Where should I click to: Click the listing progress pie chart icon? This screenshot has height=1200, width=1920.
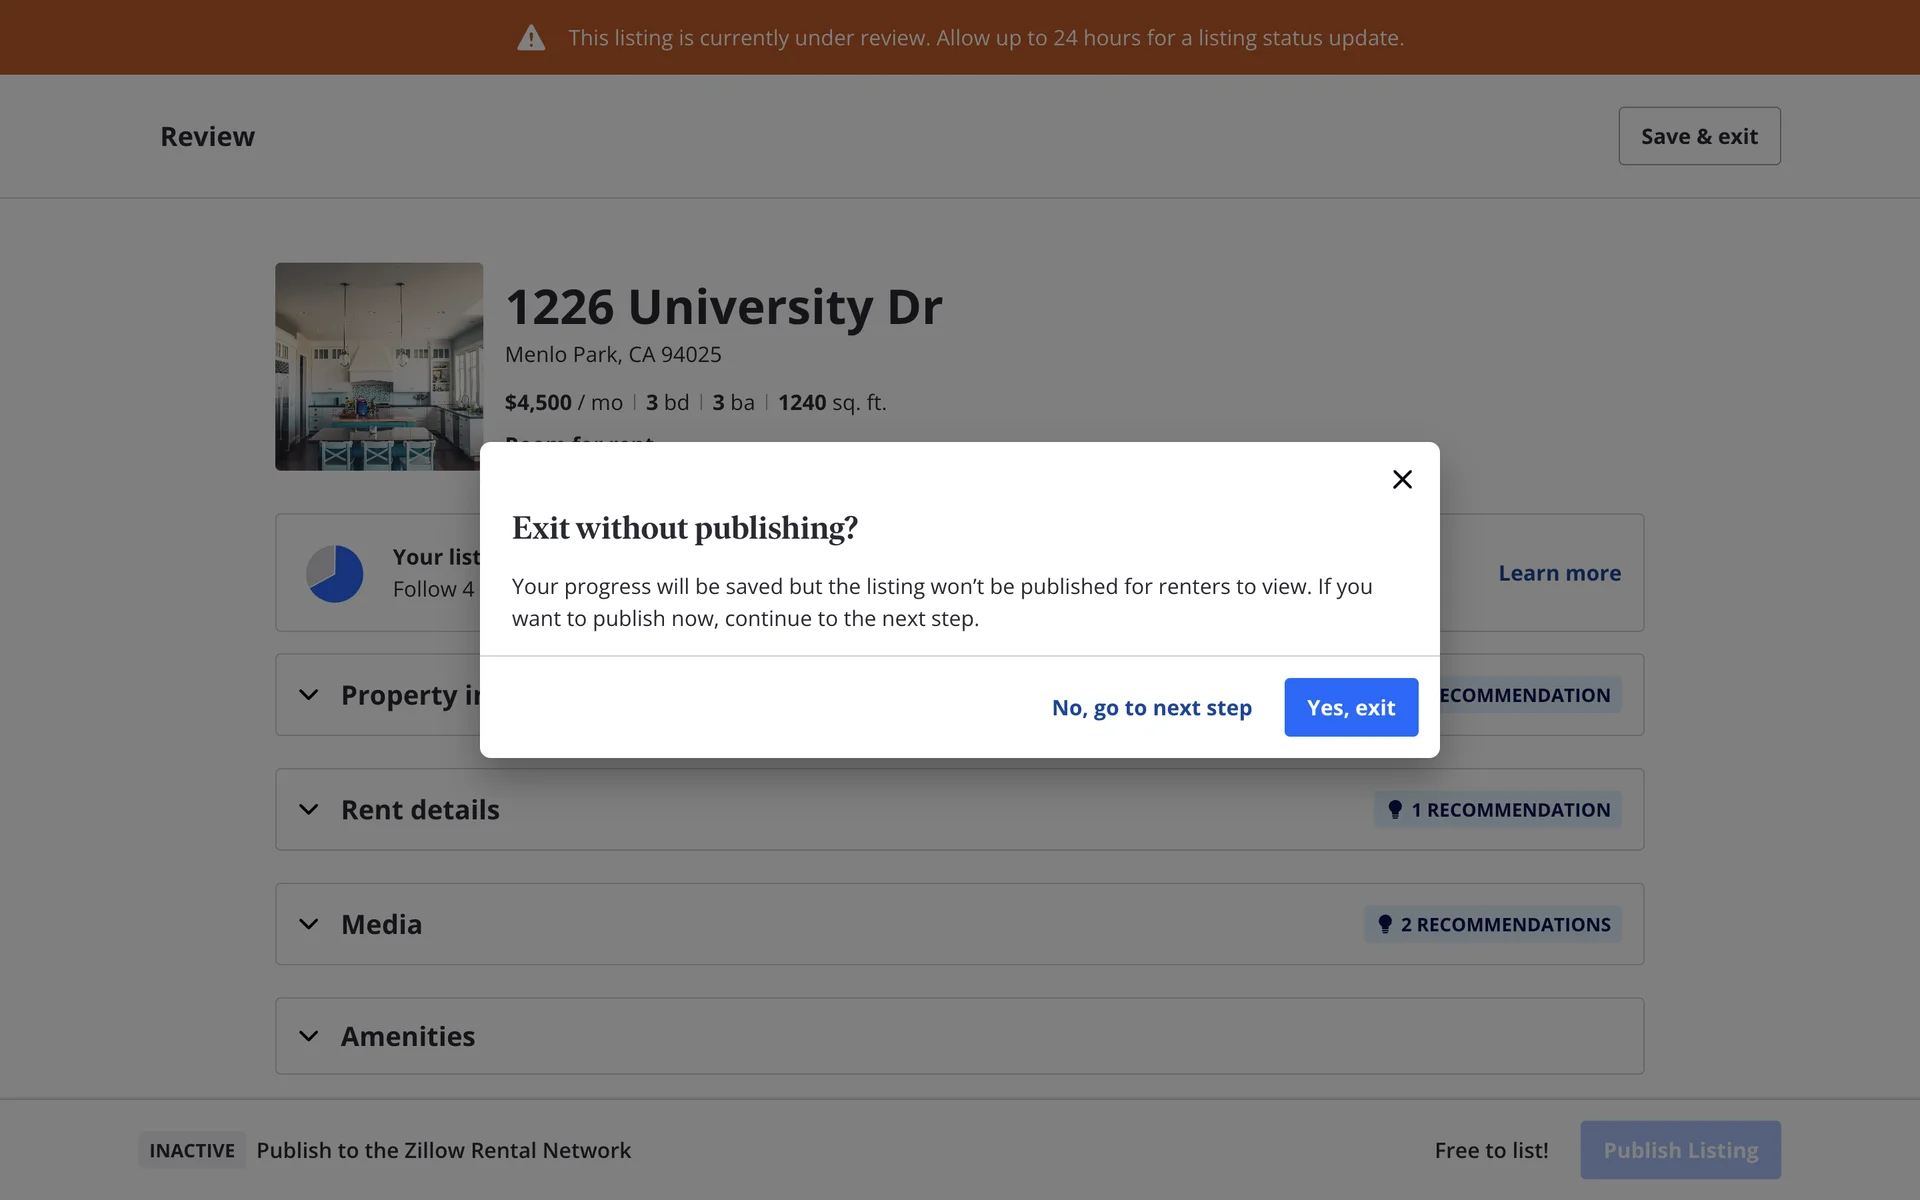tap(334, 573)
